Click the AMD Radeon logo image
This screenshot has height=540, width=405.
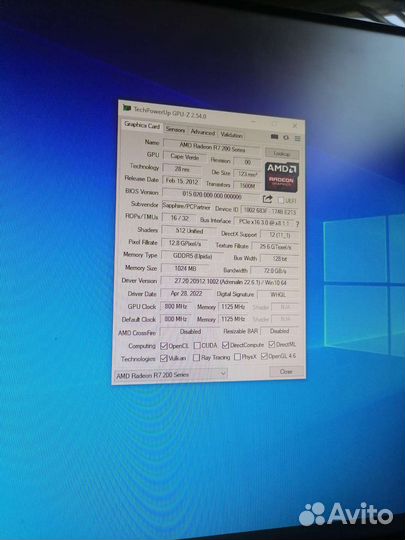[x=281, y=177]
